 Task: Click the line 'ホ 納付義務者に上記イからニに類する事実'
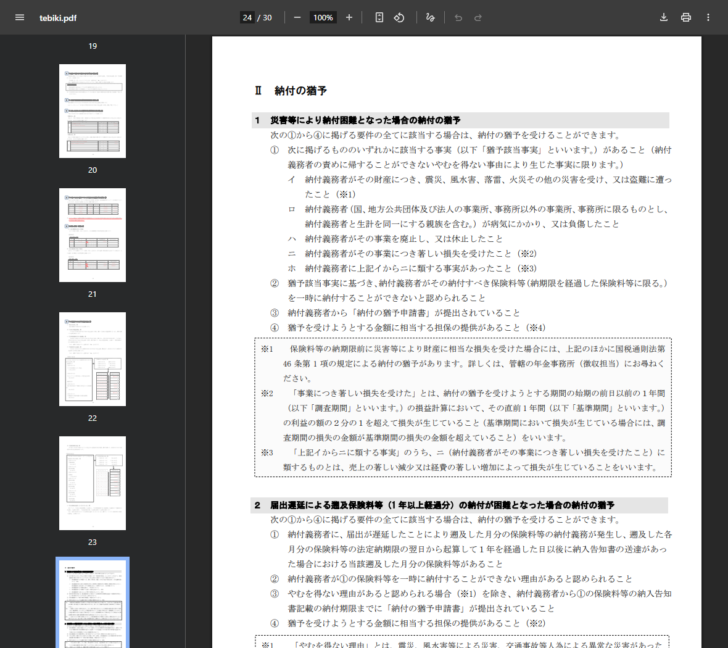point(412,268)
